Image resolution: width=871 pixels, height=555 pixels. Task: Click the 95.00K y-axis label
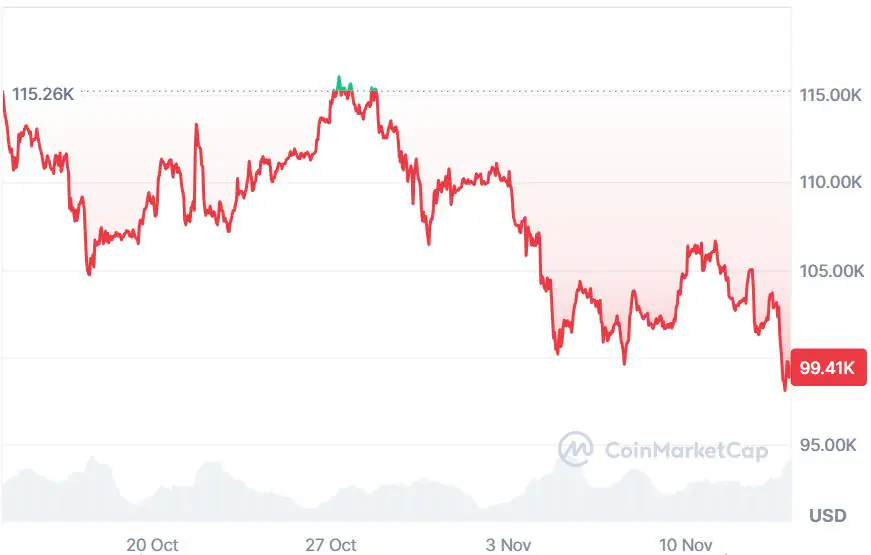[x=830, y=444]
